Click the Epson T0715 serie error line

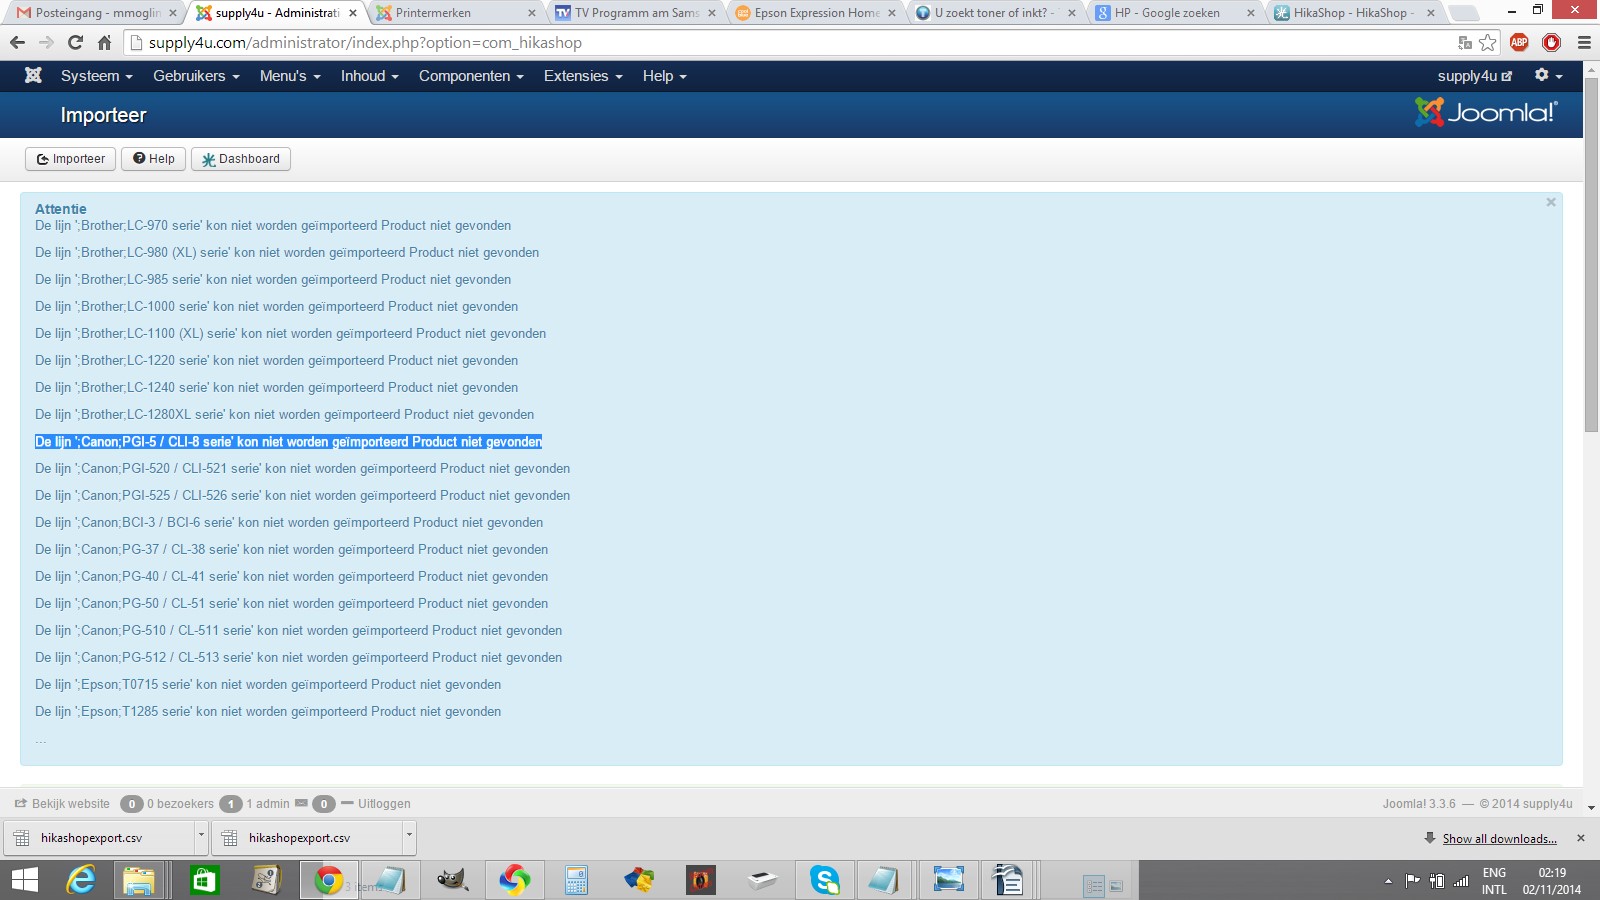268,685
